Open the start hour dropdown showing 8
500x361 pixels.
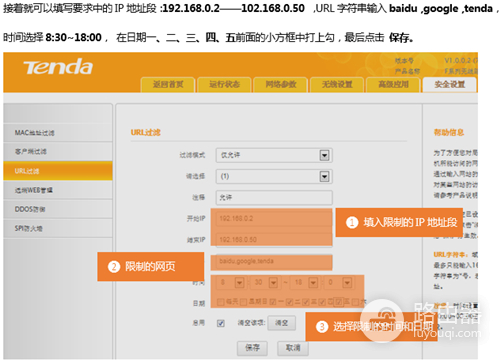pyautogui.click(x=231, y=282)
